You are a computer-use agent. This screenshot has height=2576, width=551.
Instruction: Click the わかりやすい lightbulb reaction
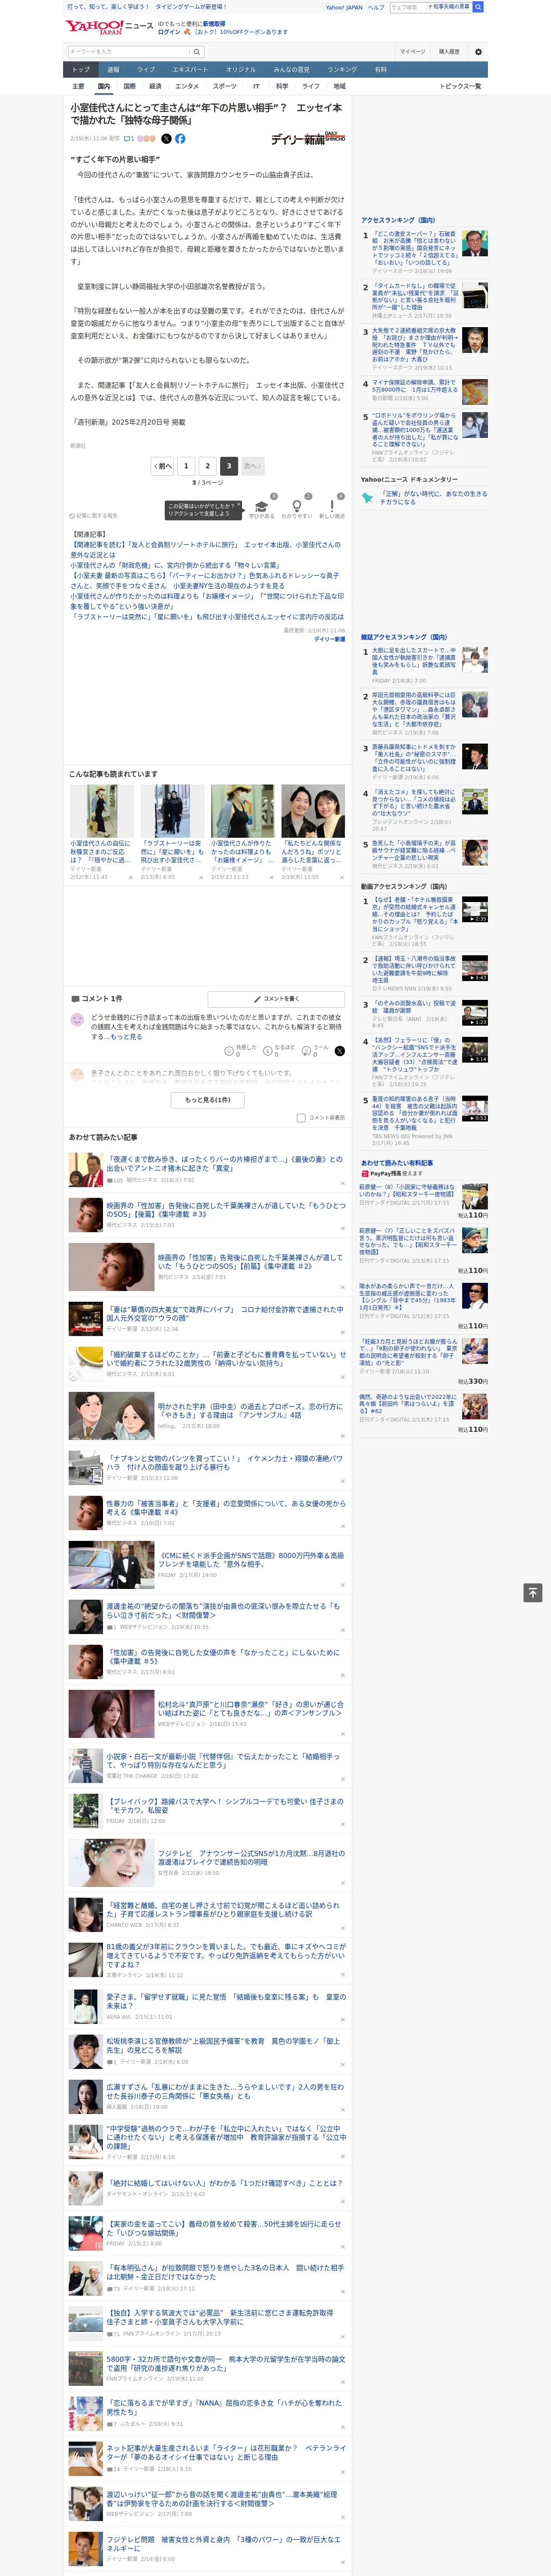pos(297,506)
